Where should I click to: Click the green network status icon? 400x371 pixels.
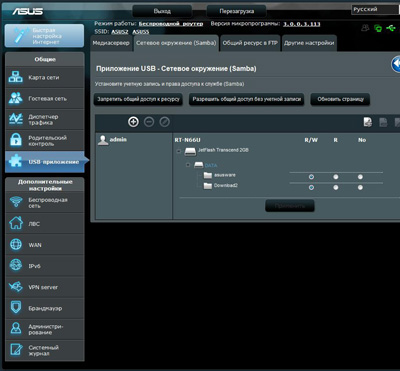(378, 29)
